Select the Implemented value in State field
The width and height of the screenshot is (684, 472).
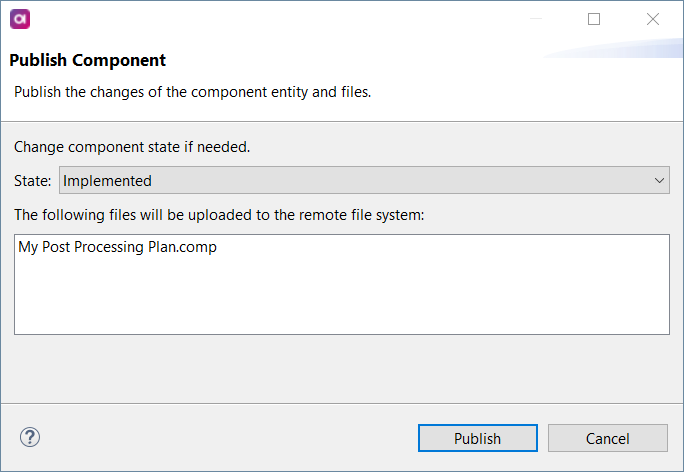(108, 181)
